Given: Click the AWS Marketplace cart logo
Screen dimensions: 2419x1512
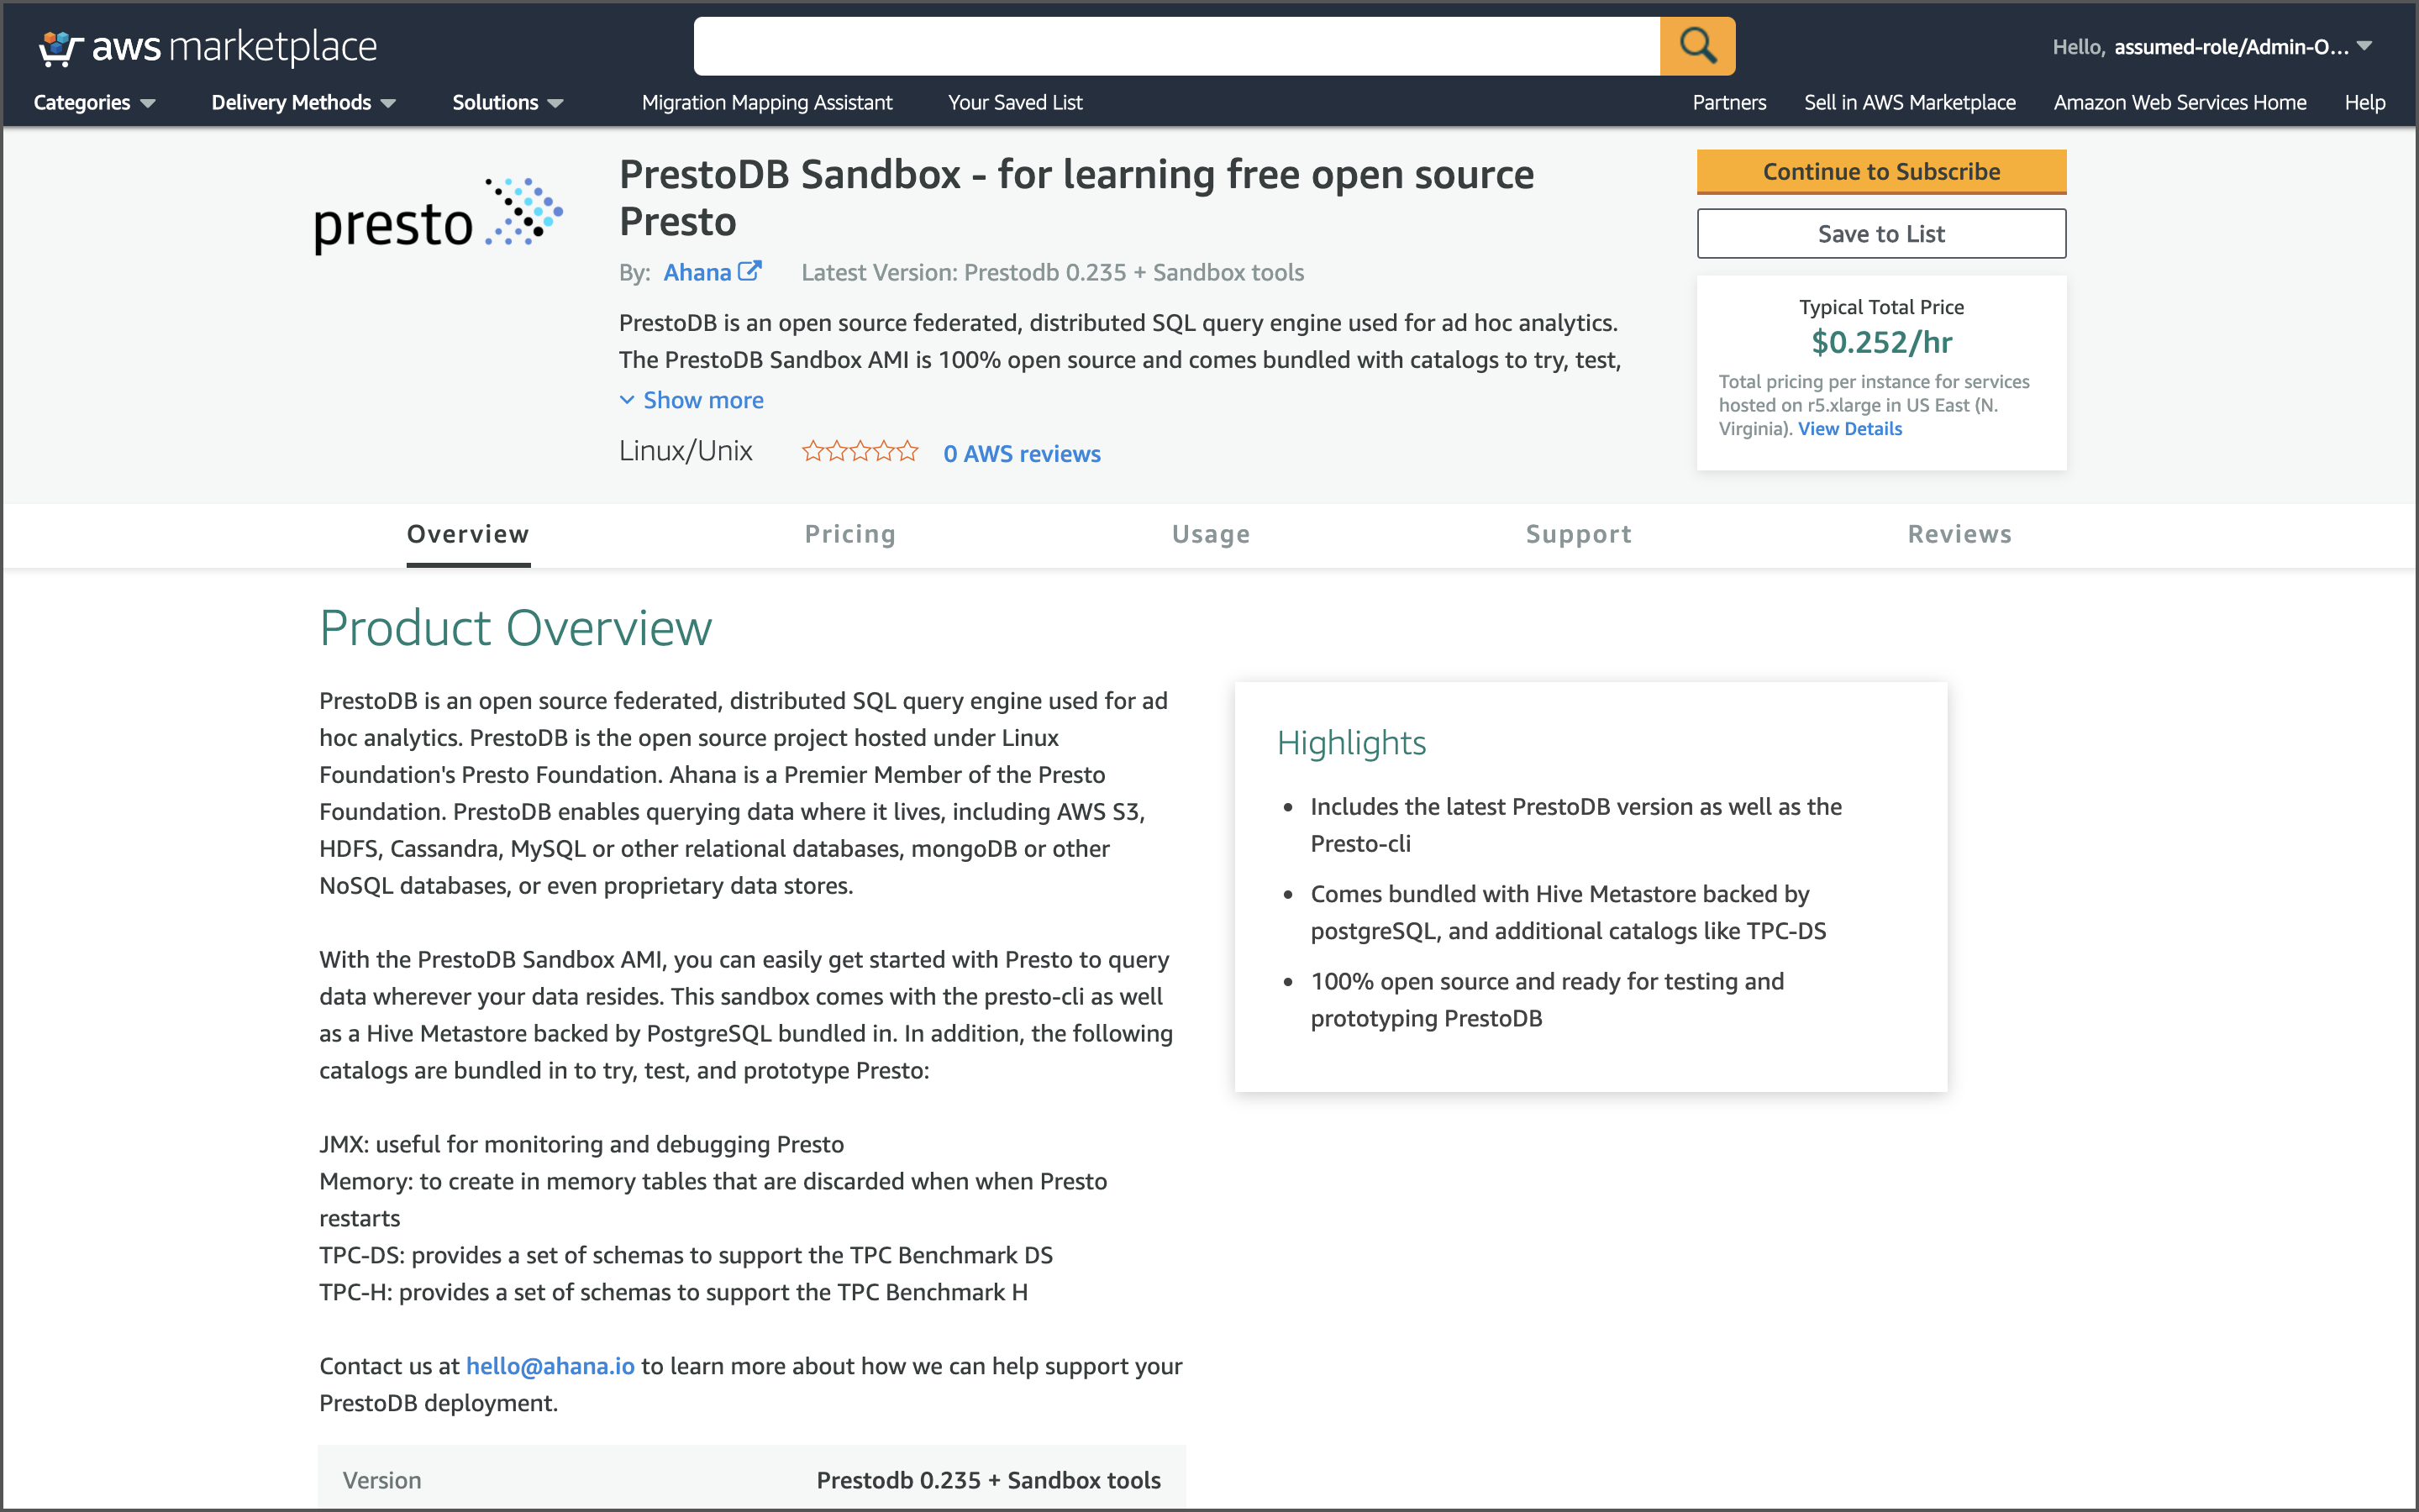Looking at the screenshot, I should coord(60,47).
